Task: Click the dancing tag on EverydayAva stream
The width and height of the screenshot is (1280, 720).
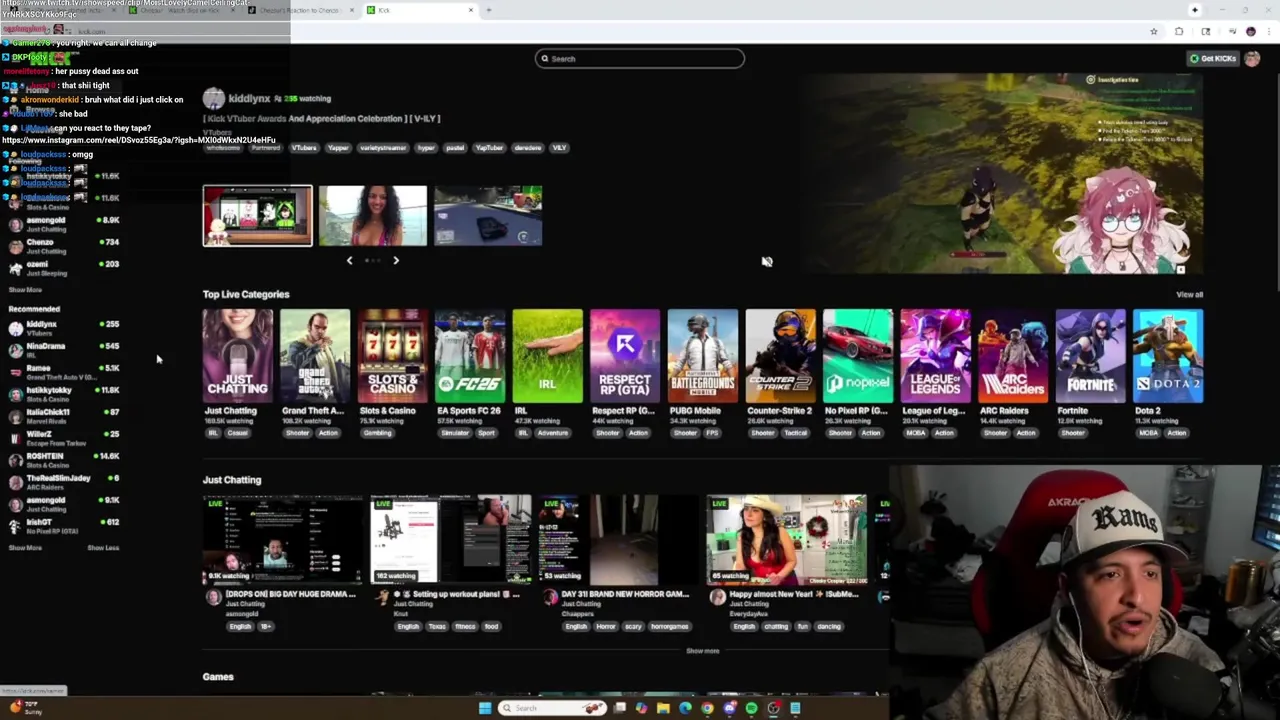Action: point(830,626)
